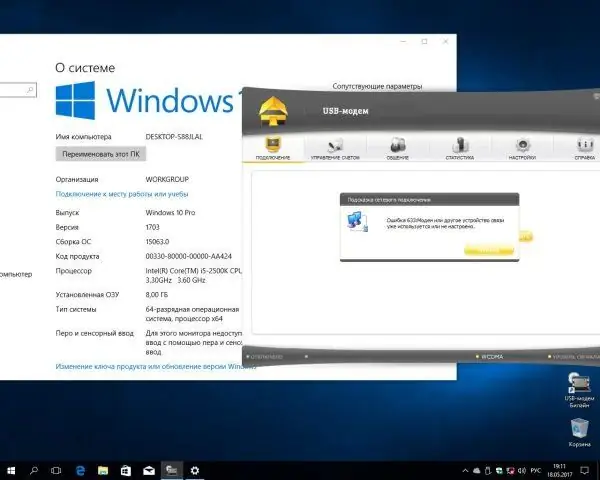Image resolution: width=600 pixels, height=480 pixels.
Task: Click the Windows logo in О системе
Action: [75, 100]
